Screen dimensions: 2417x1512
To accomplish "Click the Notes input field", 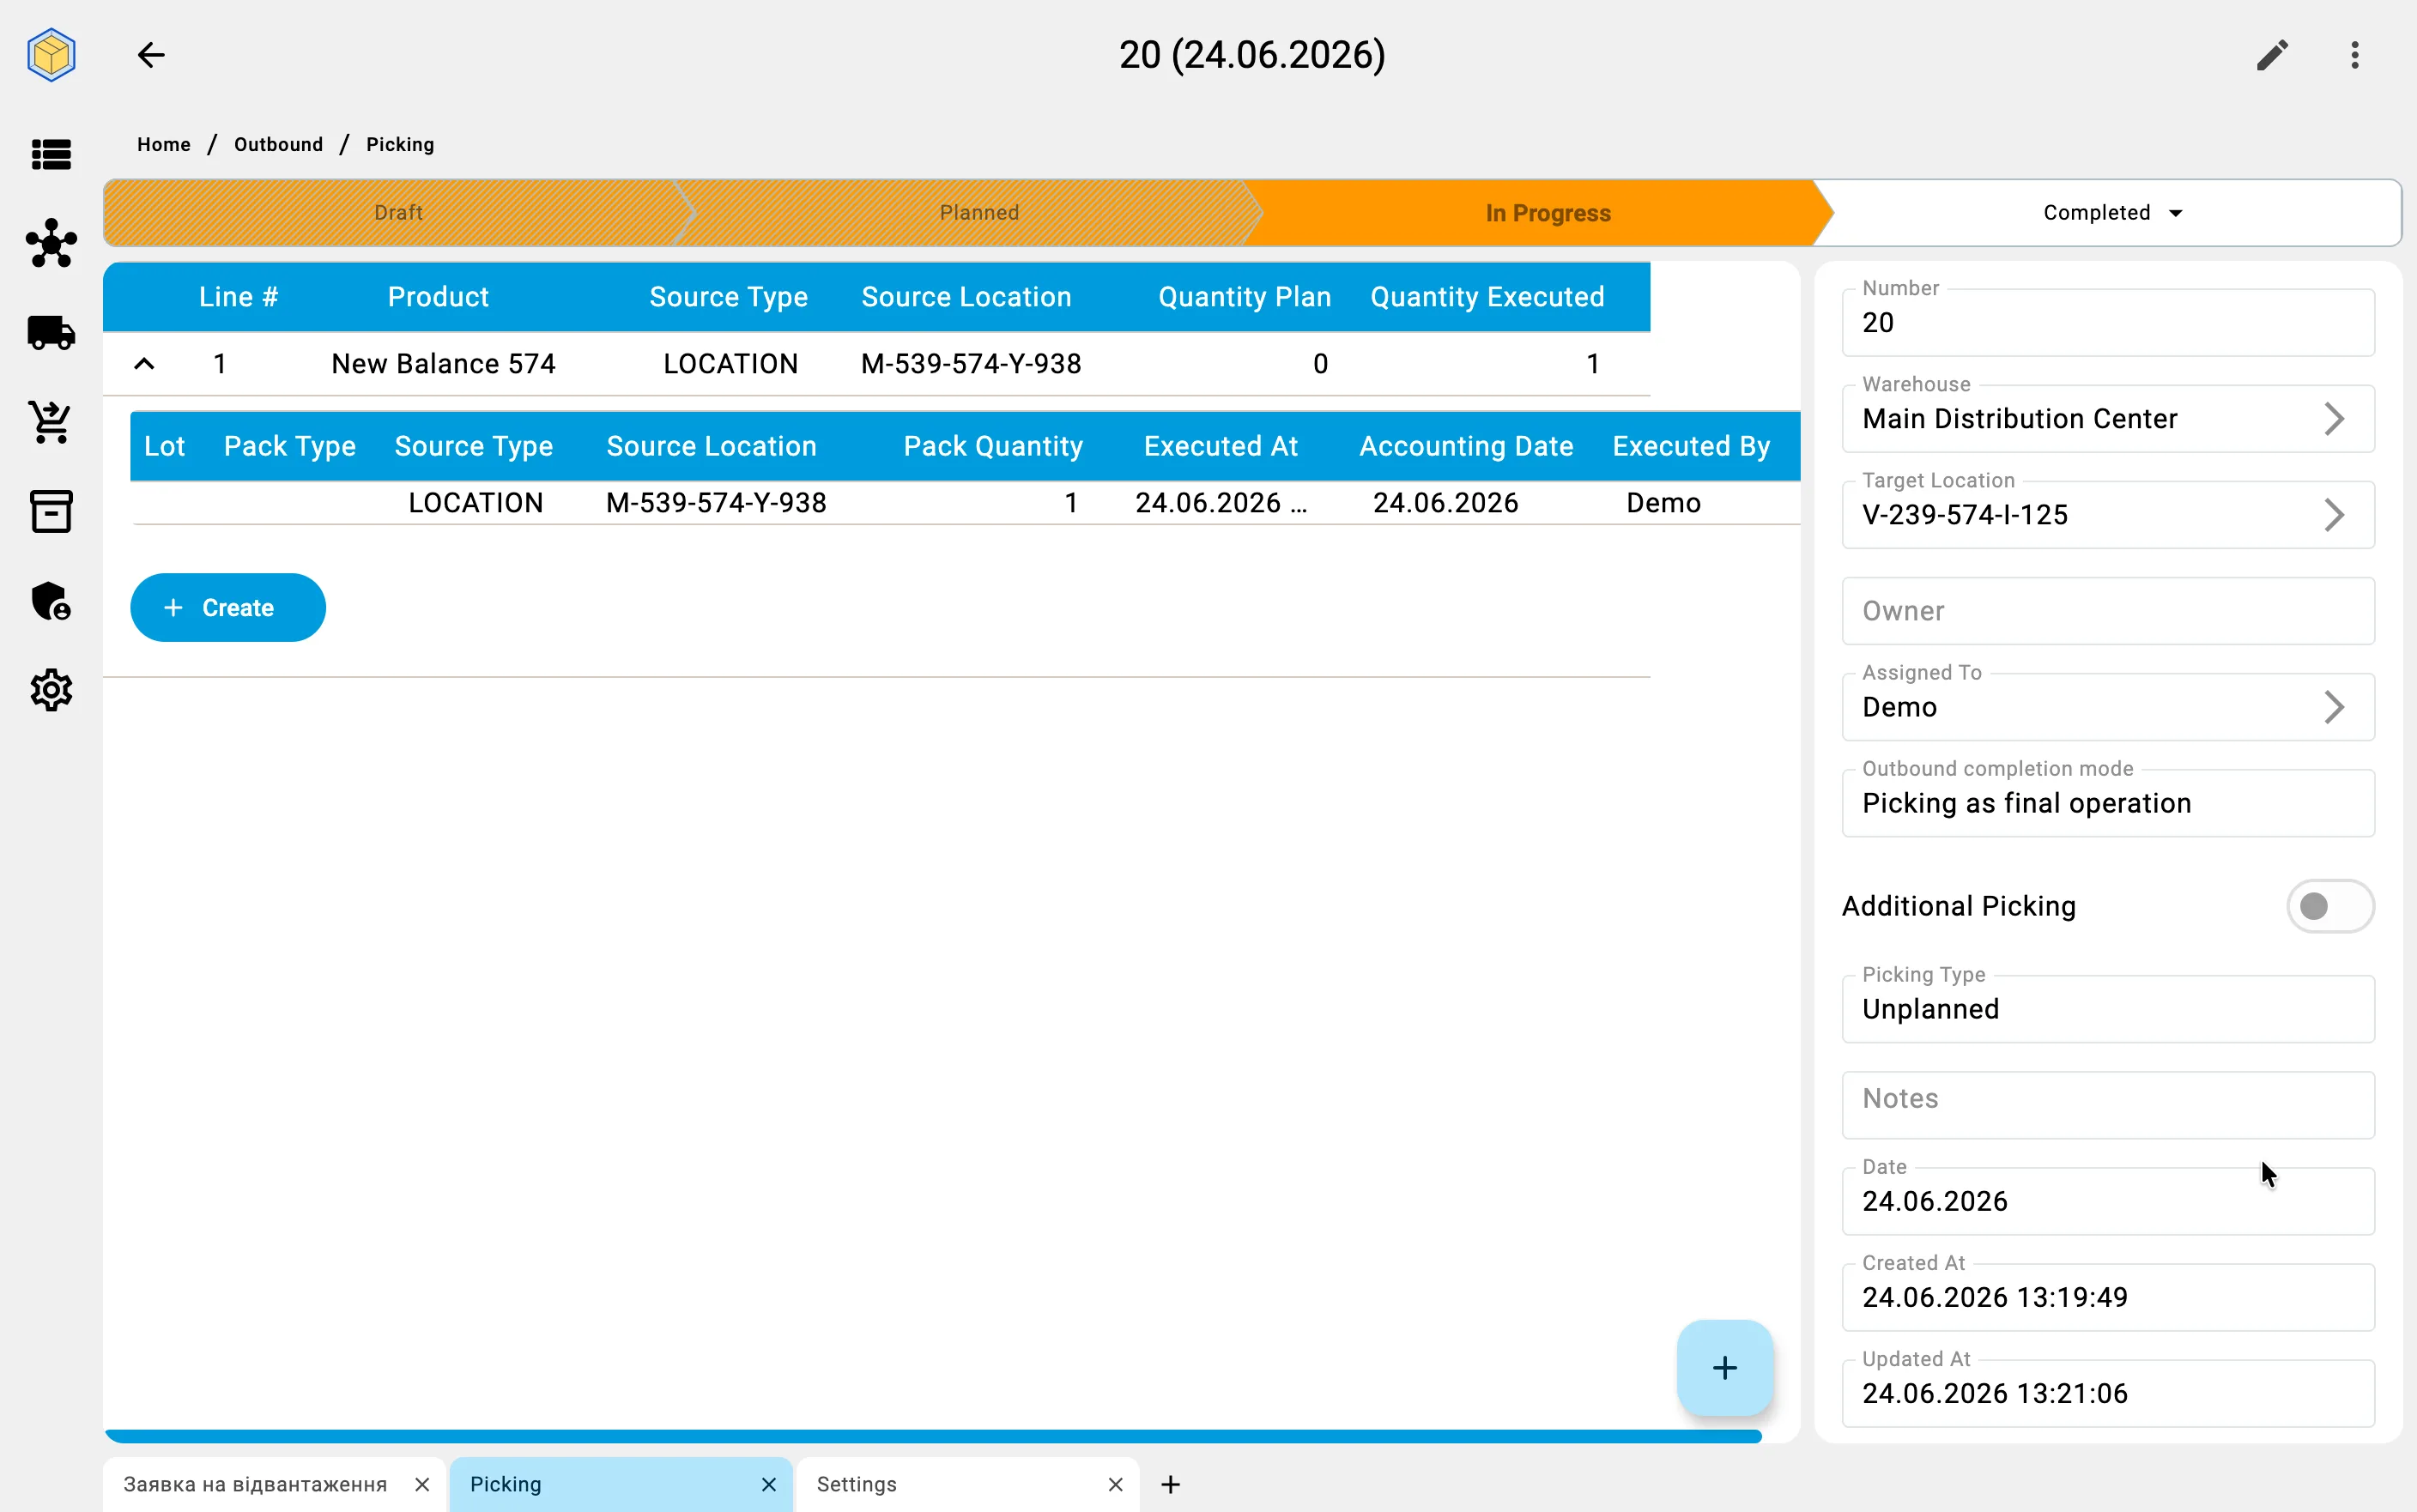I will (2108, 1105).
